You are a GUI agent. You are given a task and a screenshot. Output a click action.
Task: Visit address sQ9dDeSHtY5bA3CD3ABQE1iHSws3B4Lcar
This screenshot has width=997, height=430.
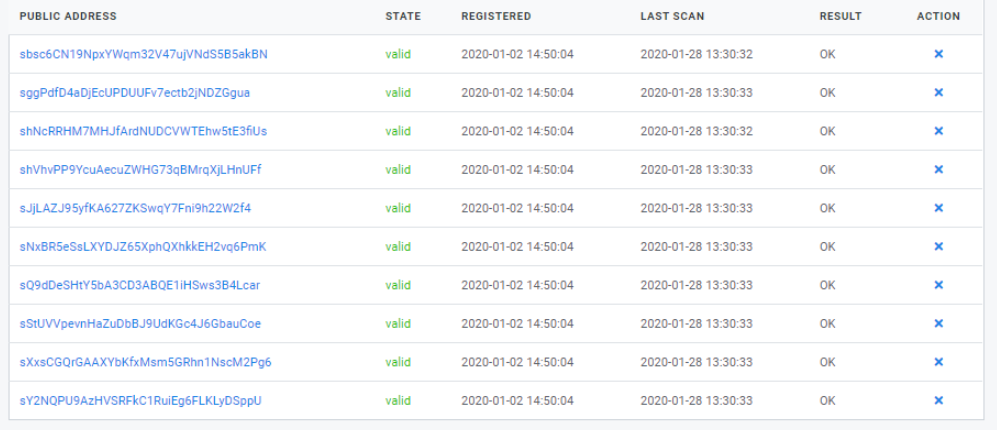tap(140, 285)
